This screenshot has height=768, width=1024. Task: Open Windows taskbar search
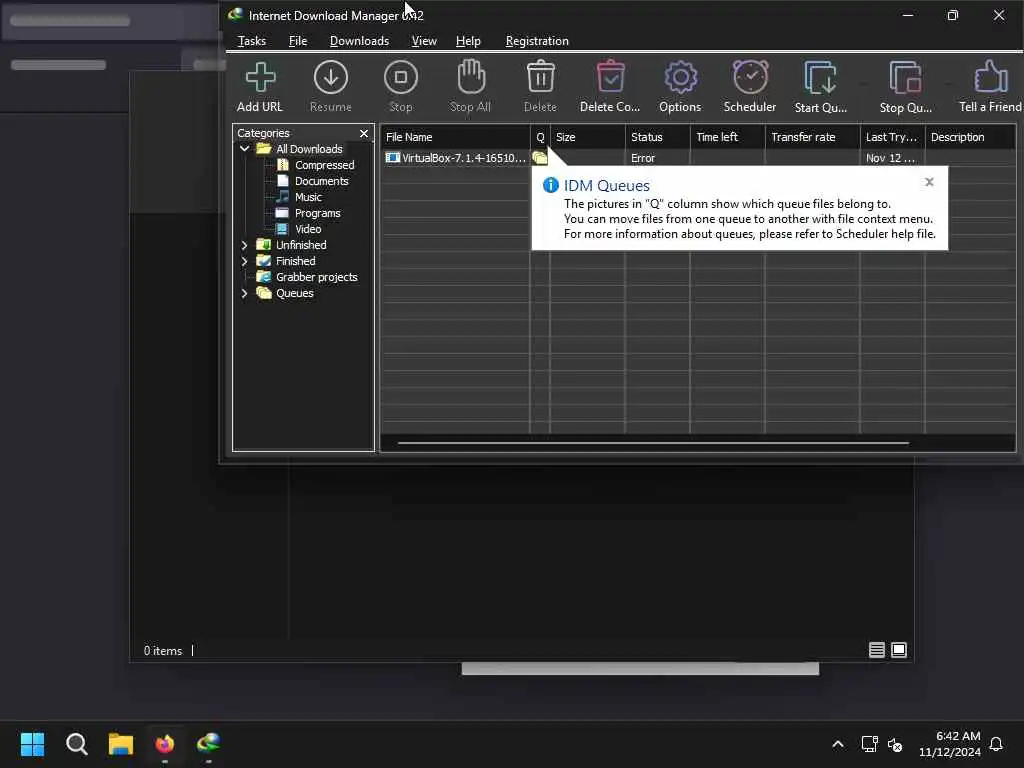point(76,744)
